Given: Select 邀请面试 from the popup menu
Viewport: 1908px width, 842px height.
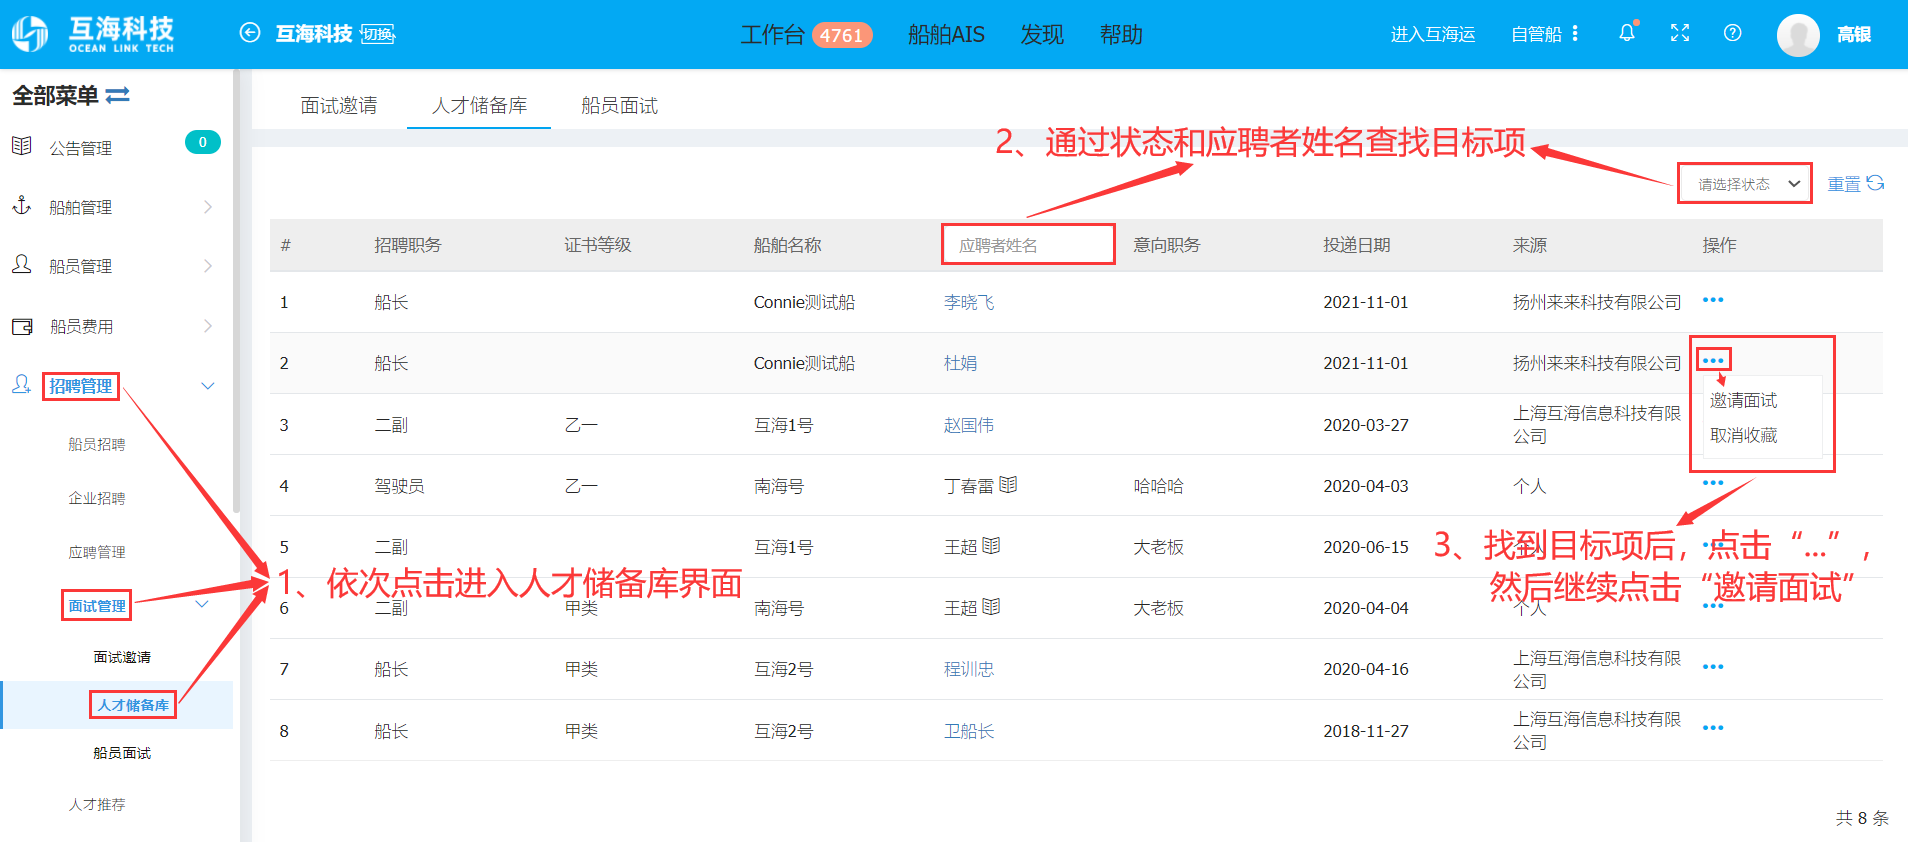Looking at the screenshot, I should click(x=1744, y=400).
